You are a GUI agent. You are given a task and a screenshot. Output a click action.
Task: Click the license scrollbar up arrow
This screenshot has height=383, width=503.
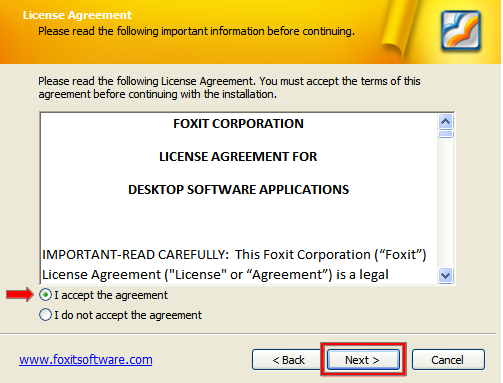click(446, 122)
